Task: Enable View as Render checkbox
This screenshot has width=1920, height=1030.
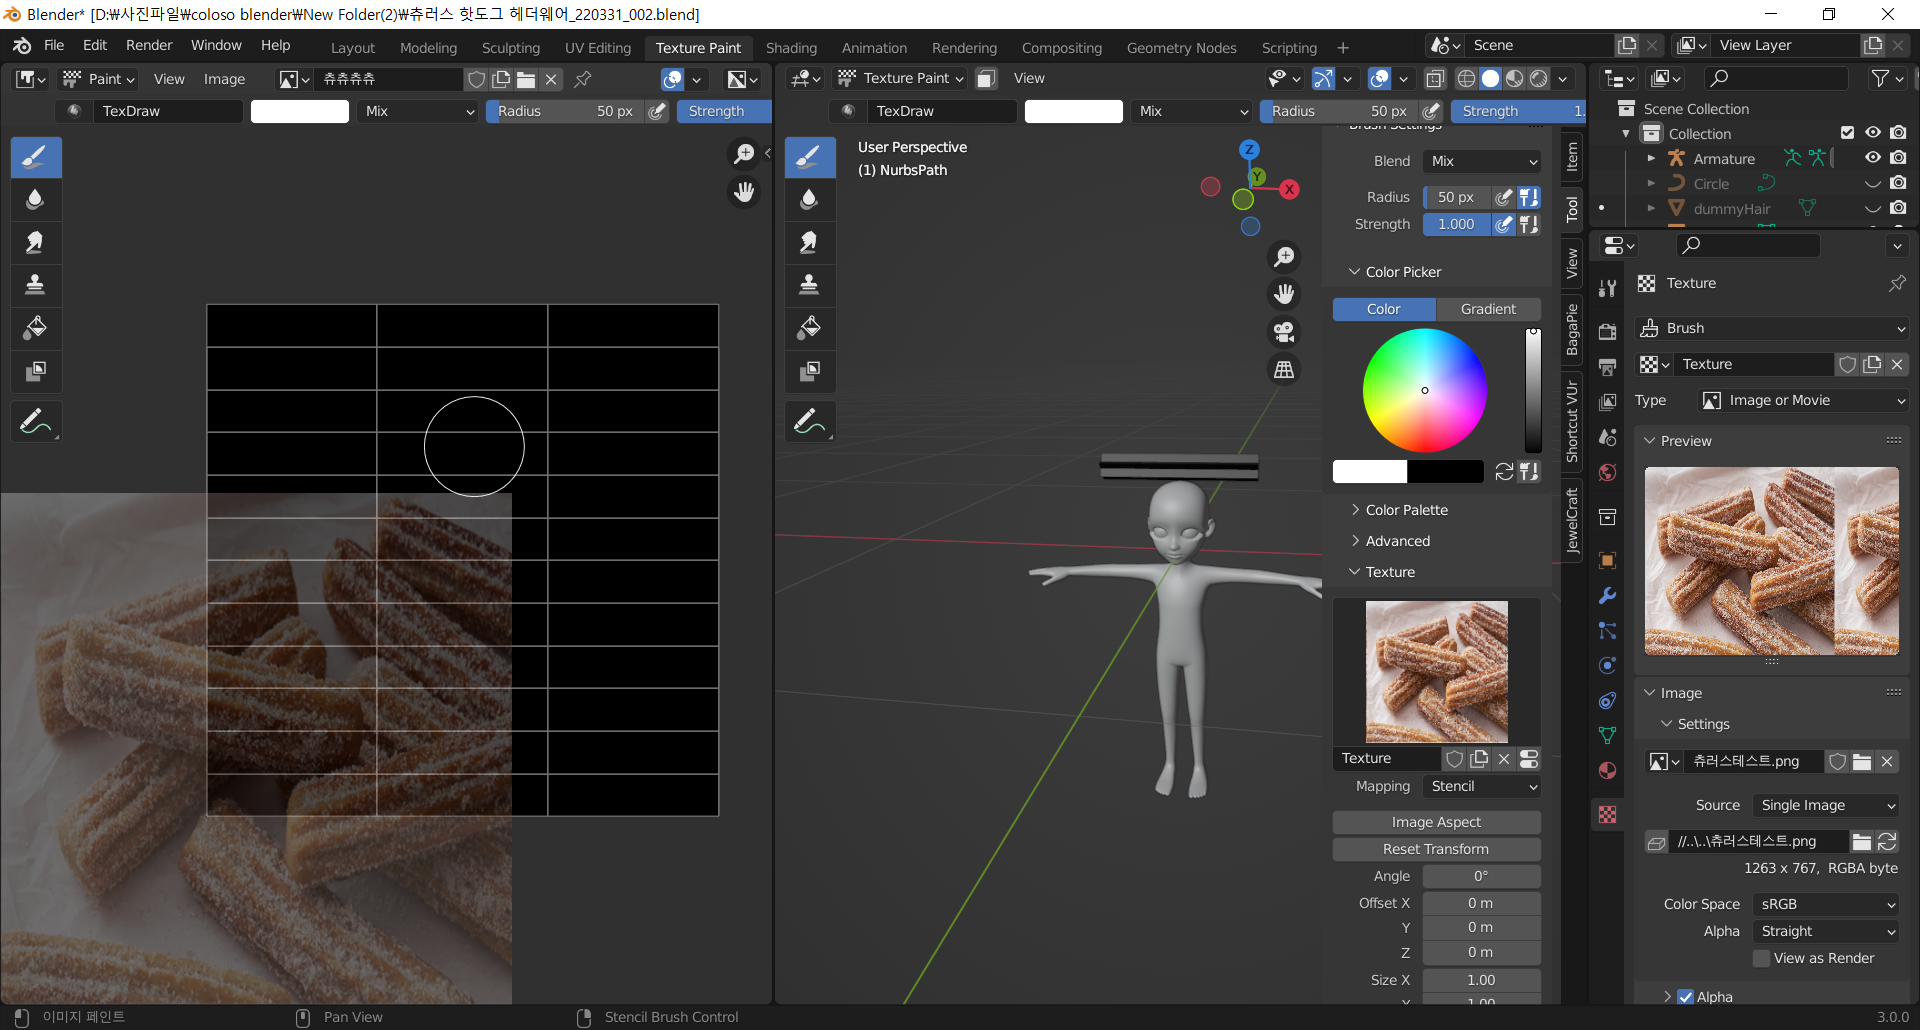Action: (1762, 958)
